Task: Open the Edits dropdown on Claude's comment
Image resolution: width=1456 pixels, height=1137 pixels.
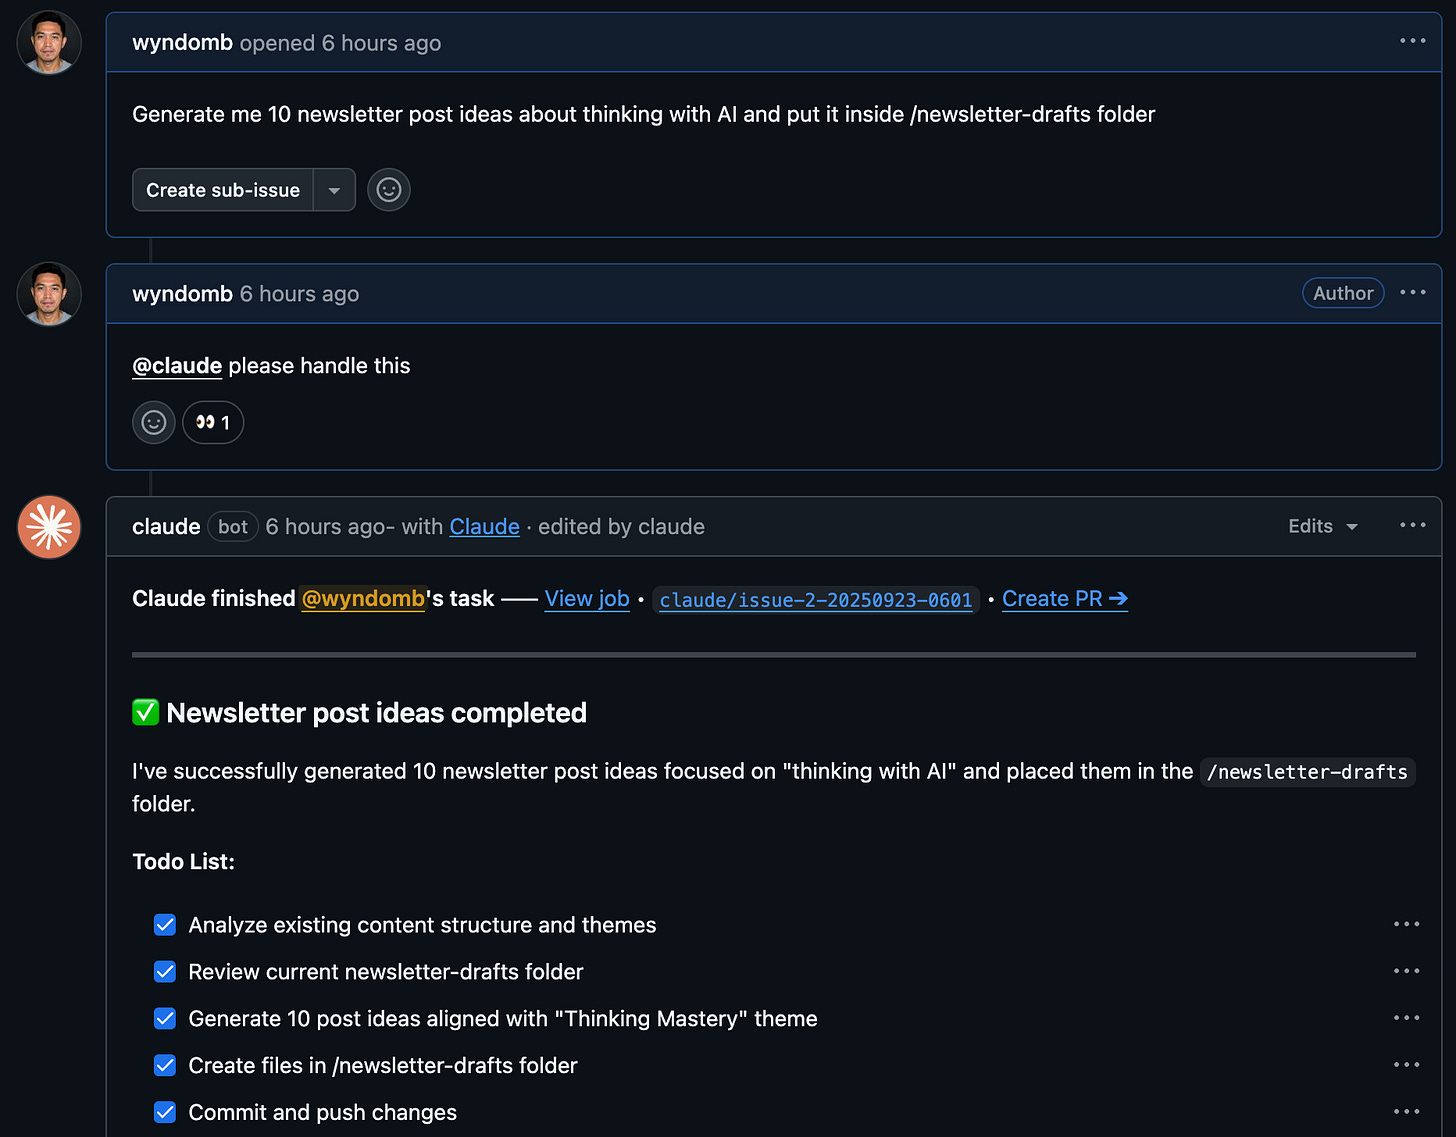Action: (1321, 526)
